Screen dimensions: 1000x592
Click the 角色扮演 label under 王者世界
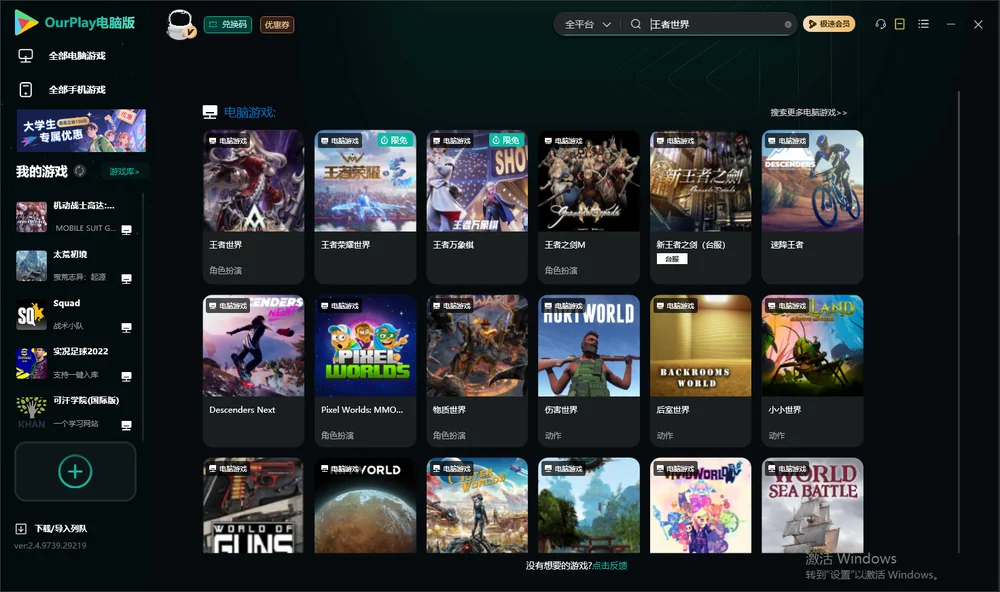[225, 270]
